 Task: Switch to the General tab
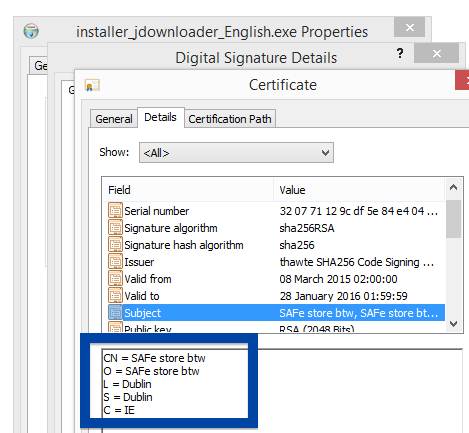coord(114,119)
